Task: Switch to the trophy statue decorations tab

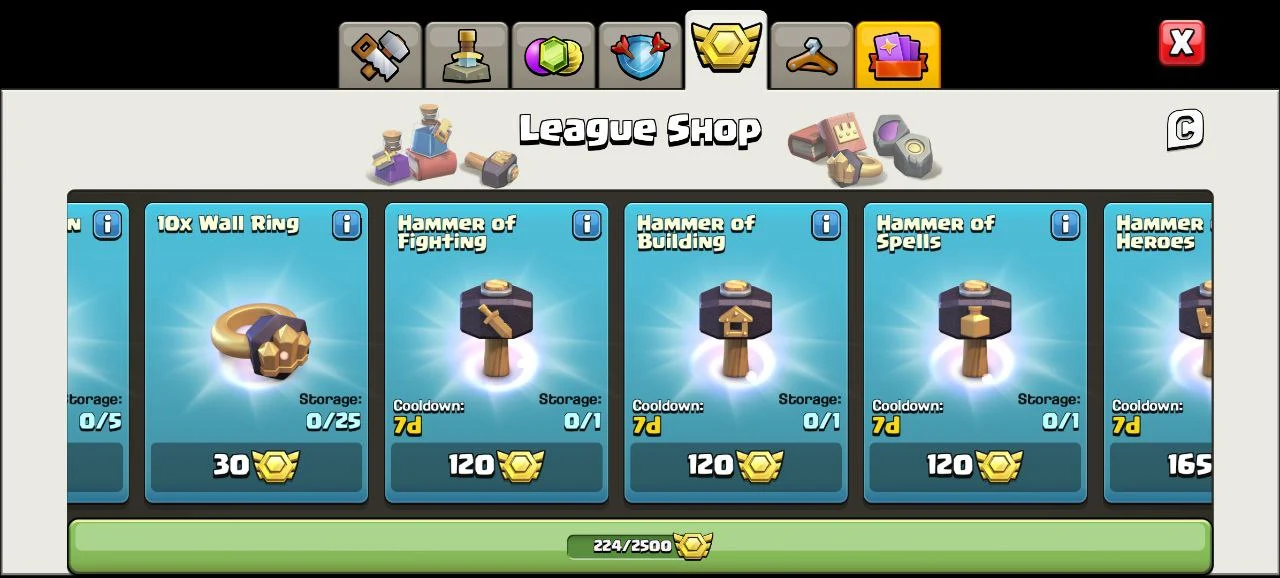Action: pyautogui.click(x=467, y=56)
